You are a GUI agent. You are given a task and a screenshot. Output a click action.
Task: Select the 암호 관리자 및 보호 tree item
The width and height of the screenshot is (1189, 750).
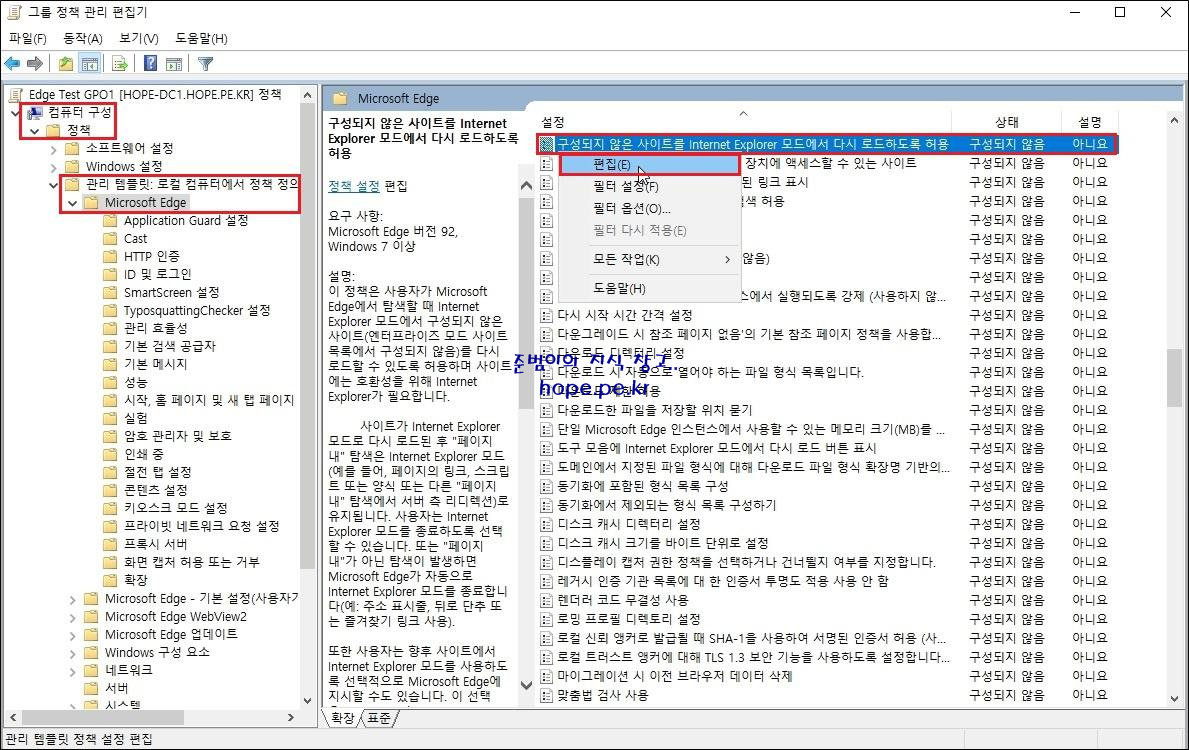pos(177,436)
